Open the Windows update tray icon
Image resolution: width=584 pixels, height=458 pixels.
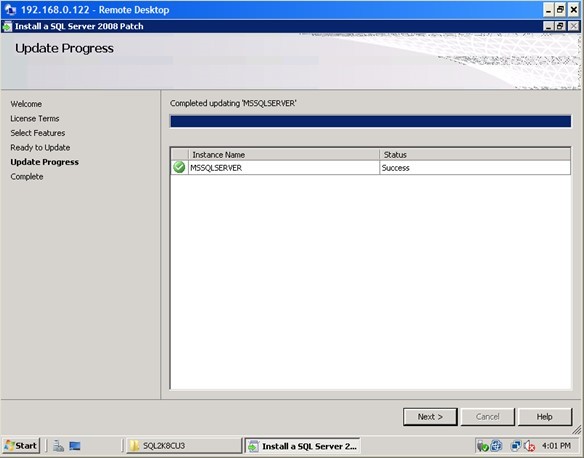tap(496, 446)
